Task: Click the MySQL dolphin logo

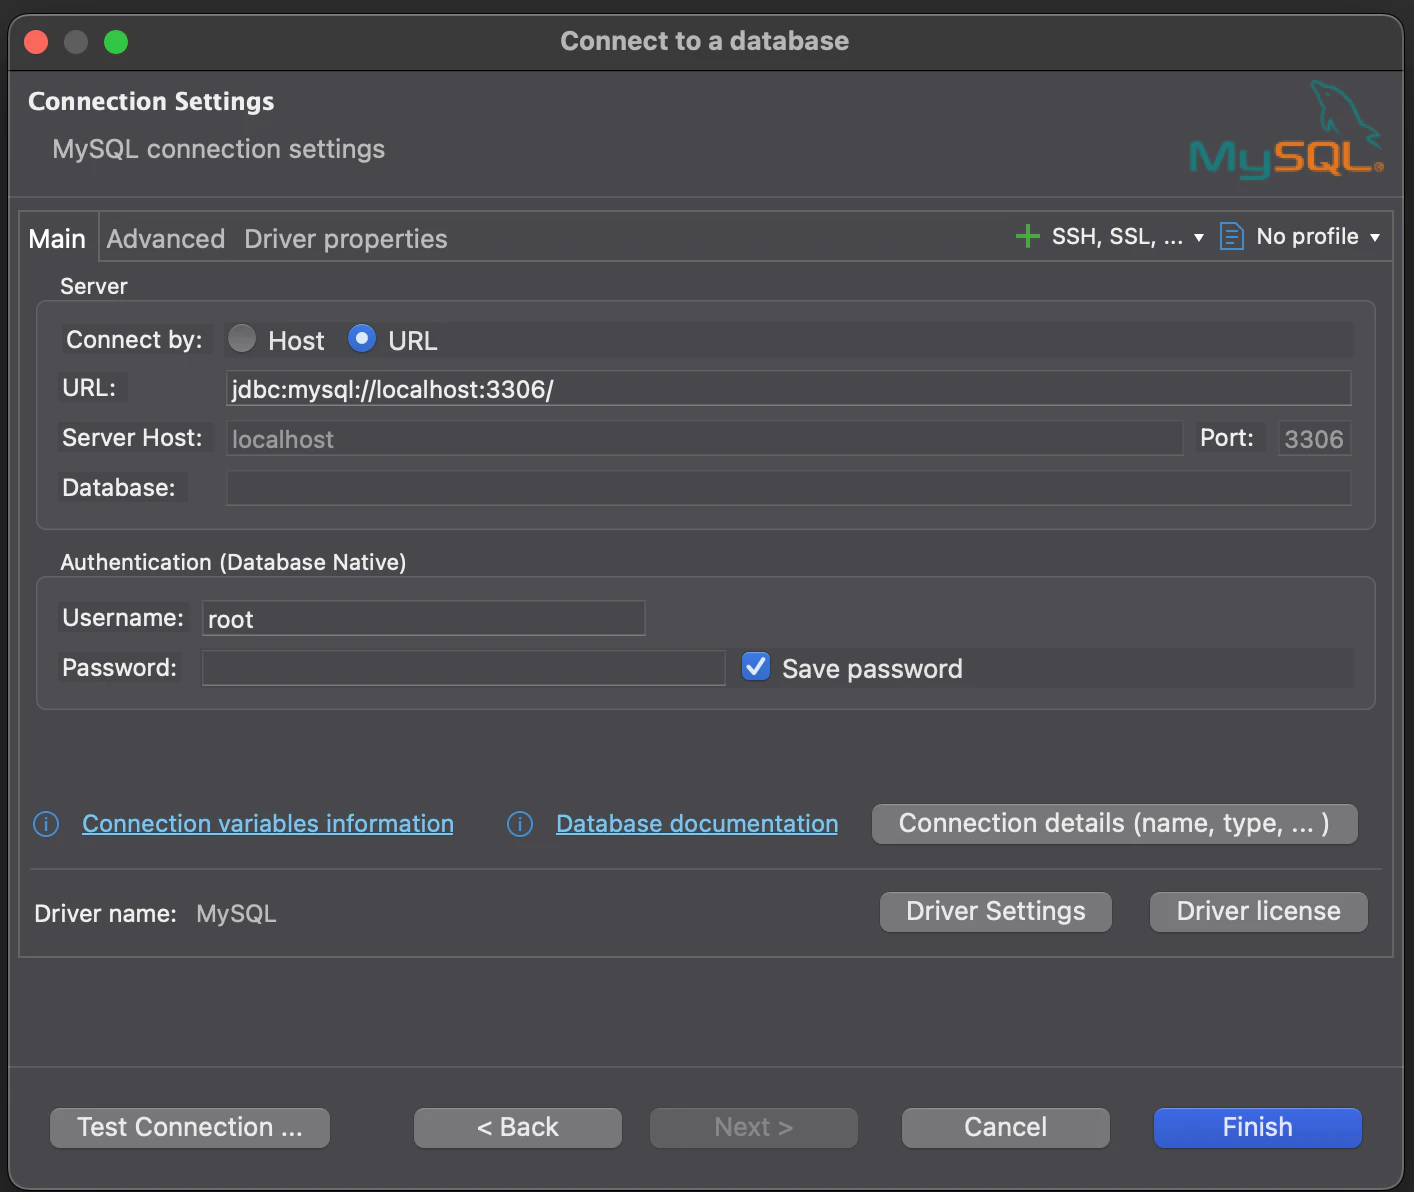Action: coord(1287,130)
